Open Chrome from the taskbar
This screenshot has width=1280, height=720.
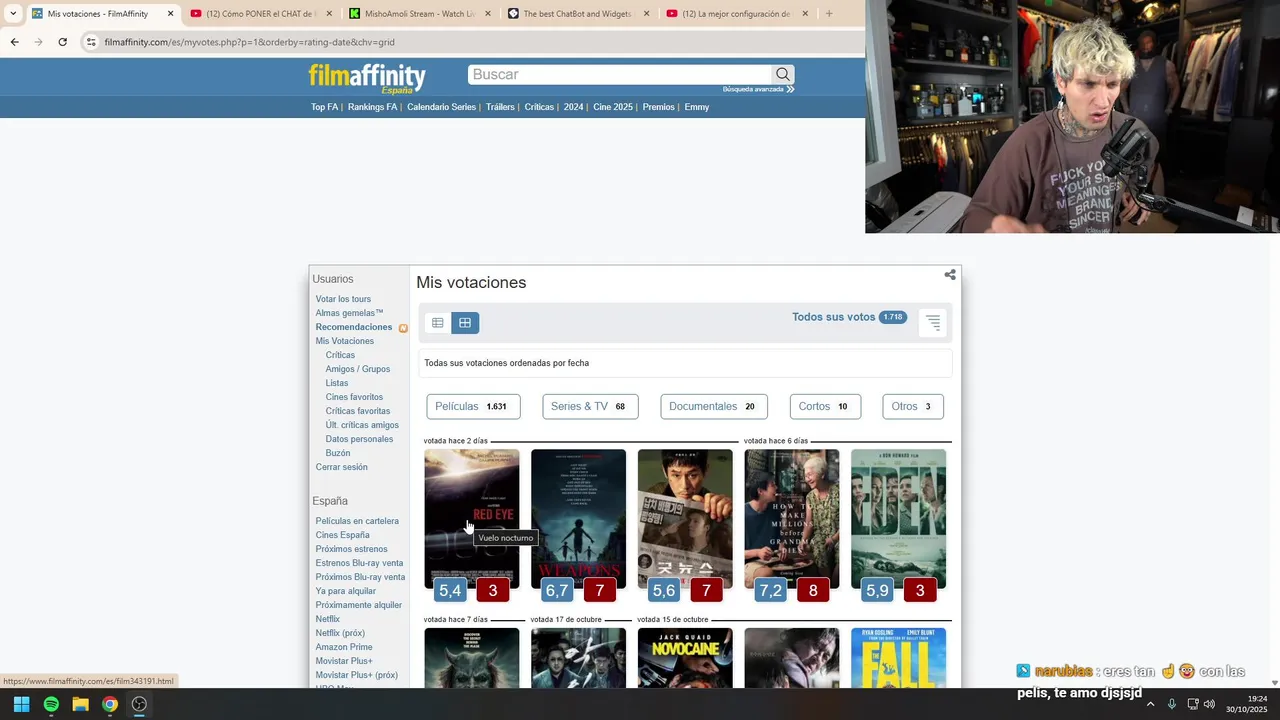[x=110, y=704]
